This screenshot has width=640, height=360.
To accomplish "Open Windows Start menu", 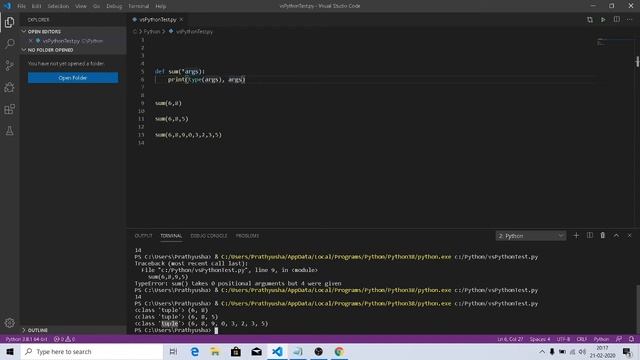I will 10,351.
